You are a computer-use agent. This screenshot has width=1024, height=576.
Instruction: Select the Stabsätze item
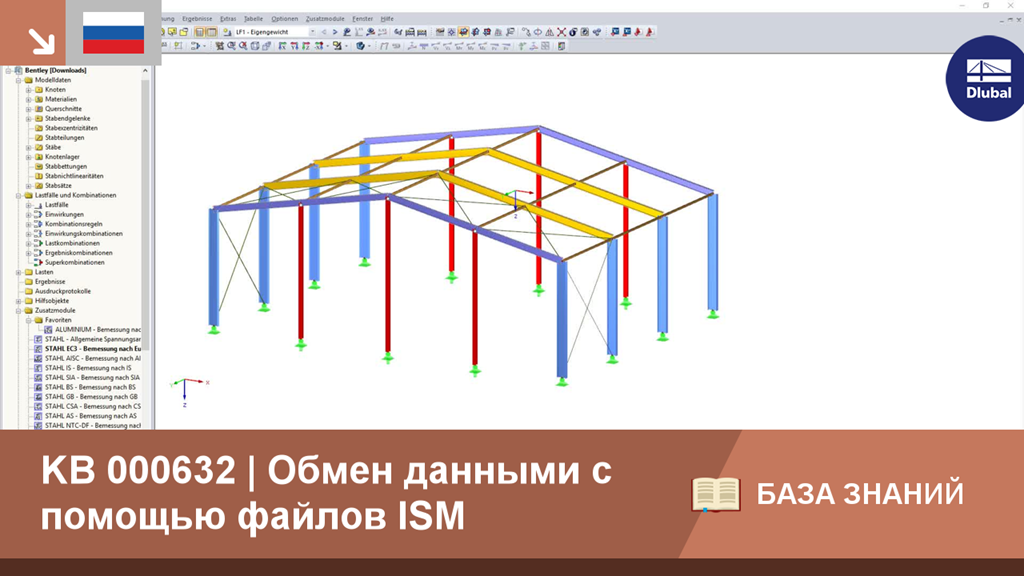58,186
